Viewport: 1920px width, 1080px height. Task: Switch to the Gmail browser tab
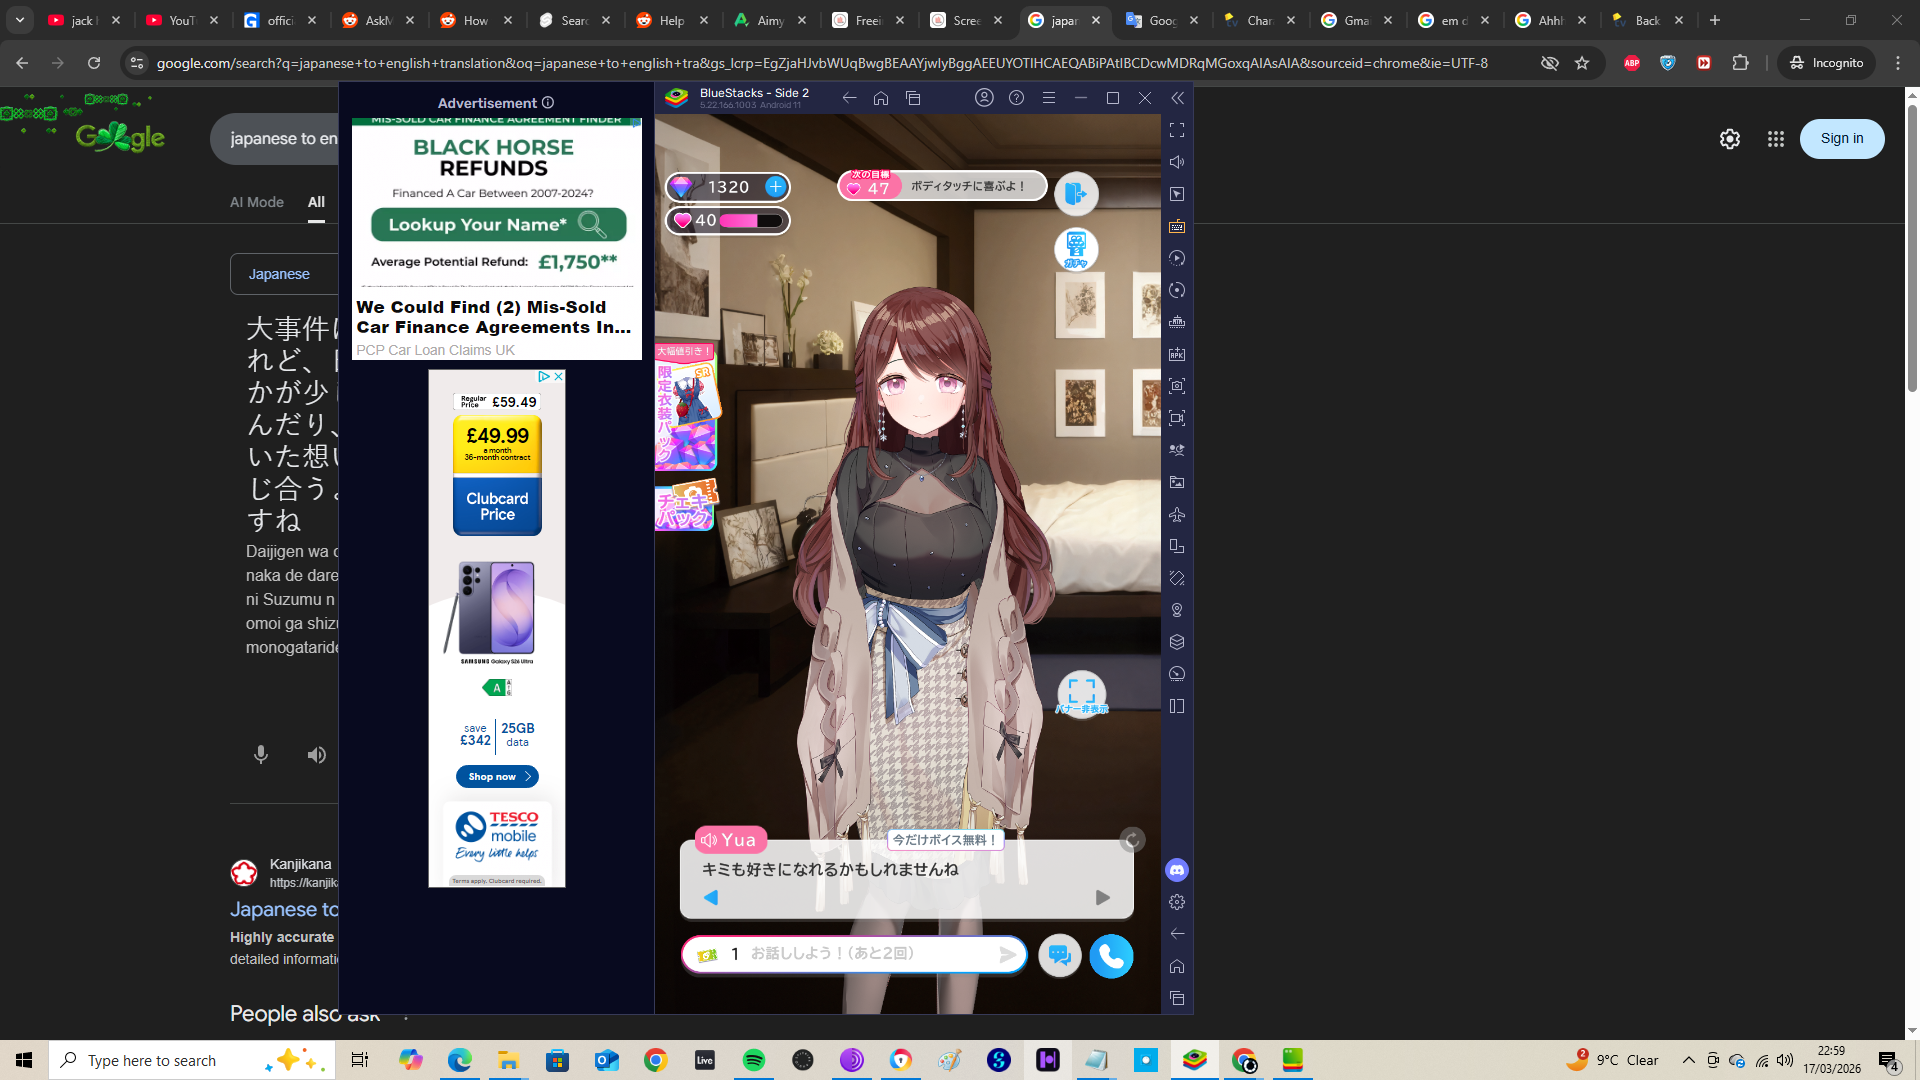click(1357, 20)
